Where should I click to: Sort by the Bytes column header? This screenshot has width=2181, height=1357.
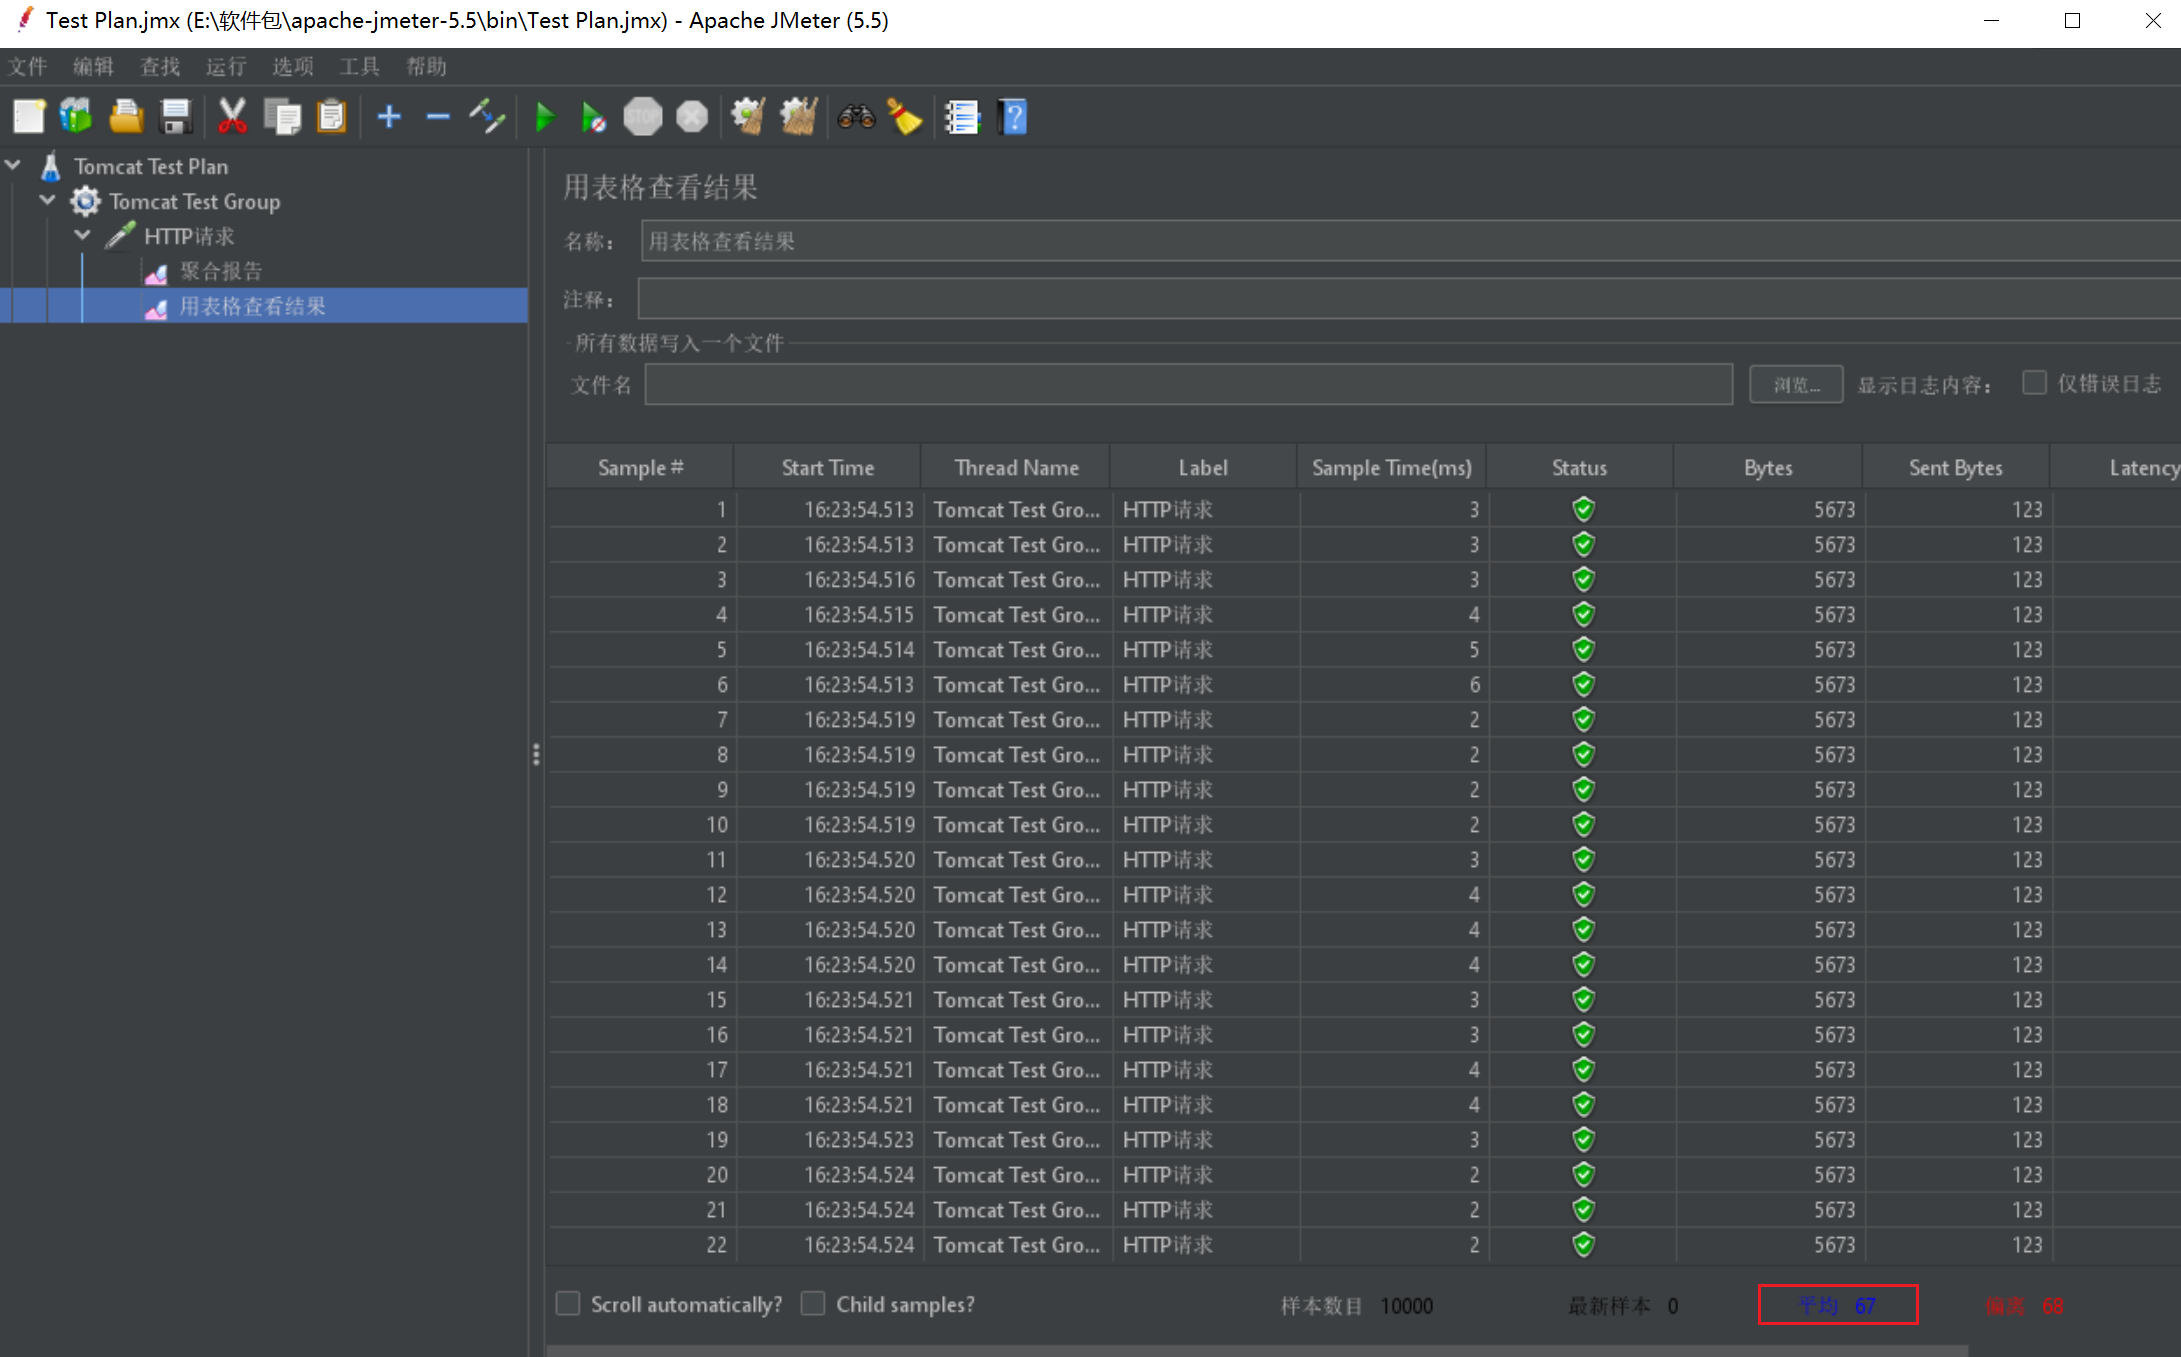point(1768,467)
